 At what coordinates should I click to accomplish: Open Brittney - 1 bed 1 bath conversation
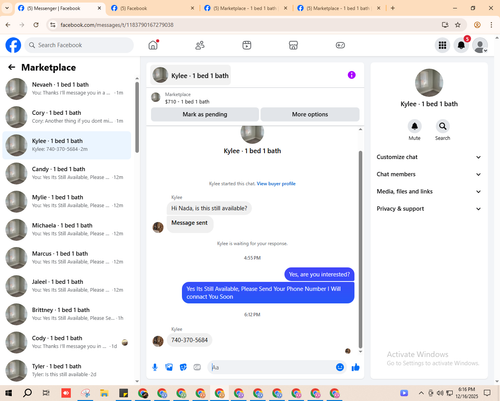tap(67, 314)
